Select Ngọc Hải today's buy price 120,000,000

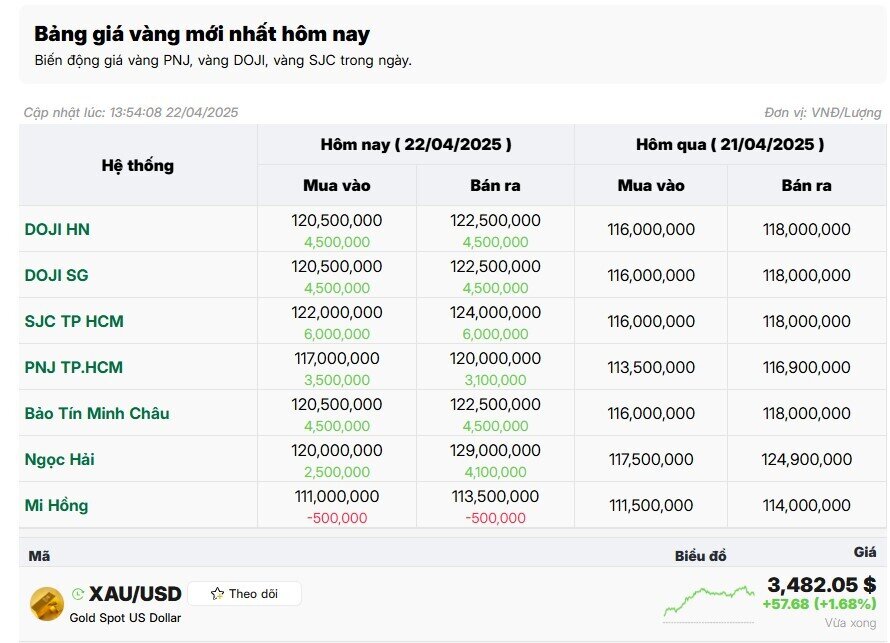point(337,450)
